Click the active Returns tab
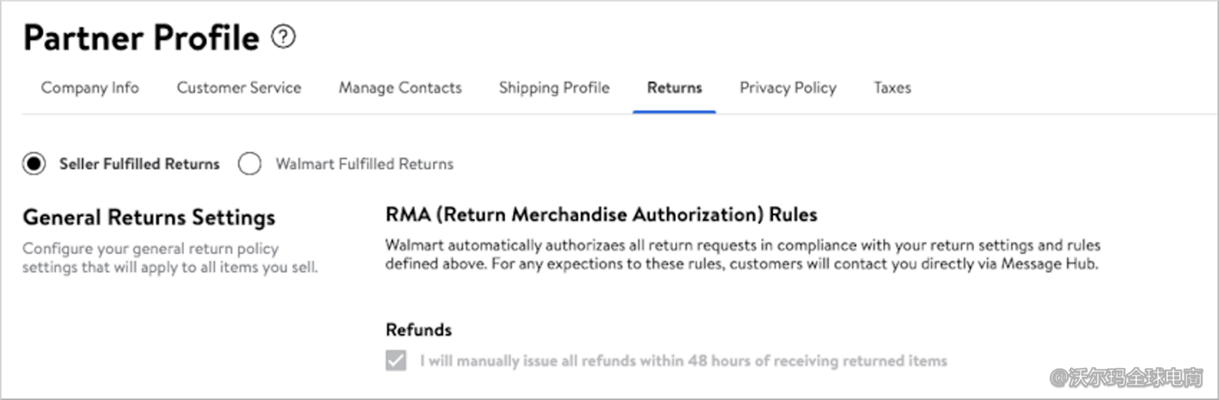This screenshot has height=400, width=1219. pyautogui.click(x=674, y=88)
